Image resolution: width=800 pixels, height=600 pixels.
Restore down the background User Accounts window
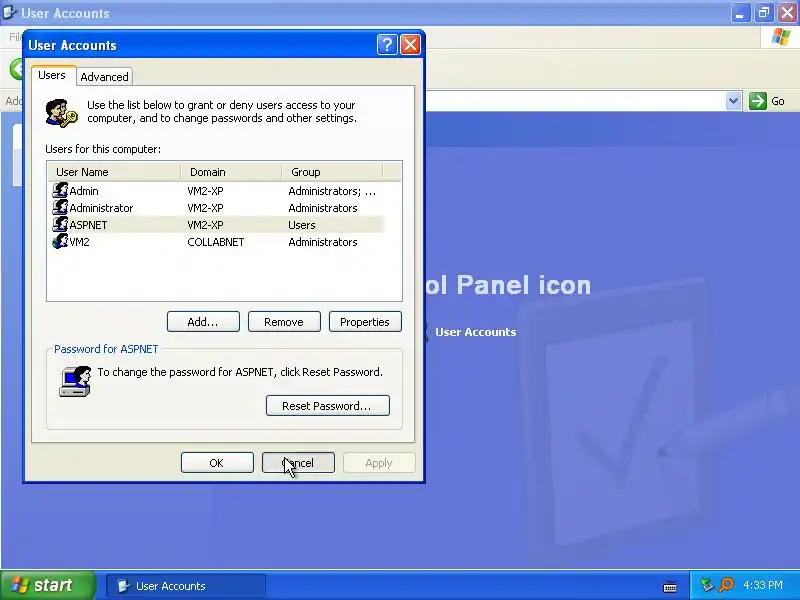click(764, 13)
